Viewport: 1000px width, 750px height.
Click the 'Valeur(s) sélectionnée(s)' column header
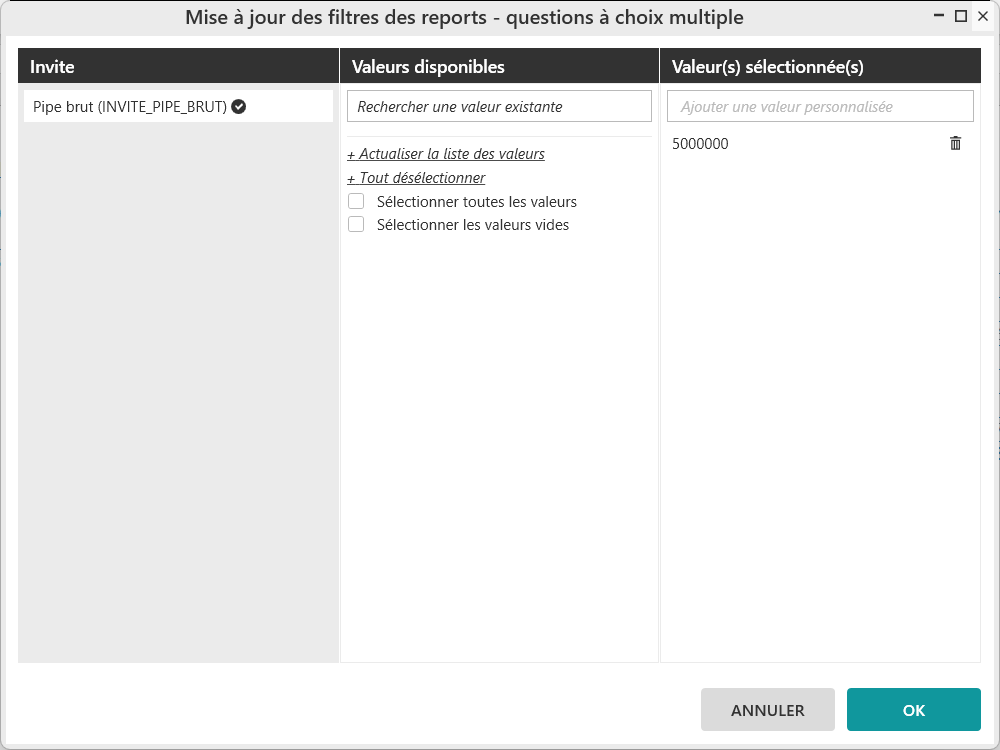(768, 67)
